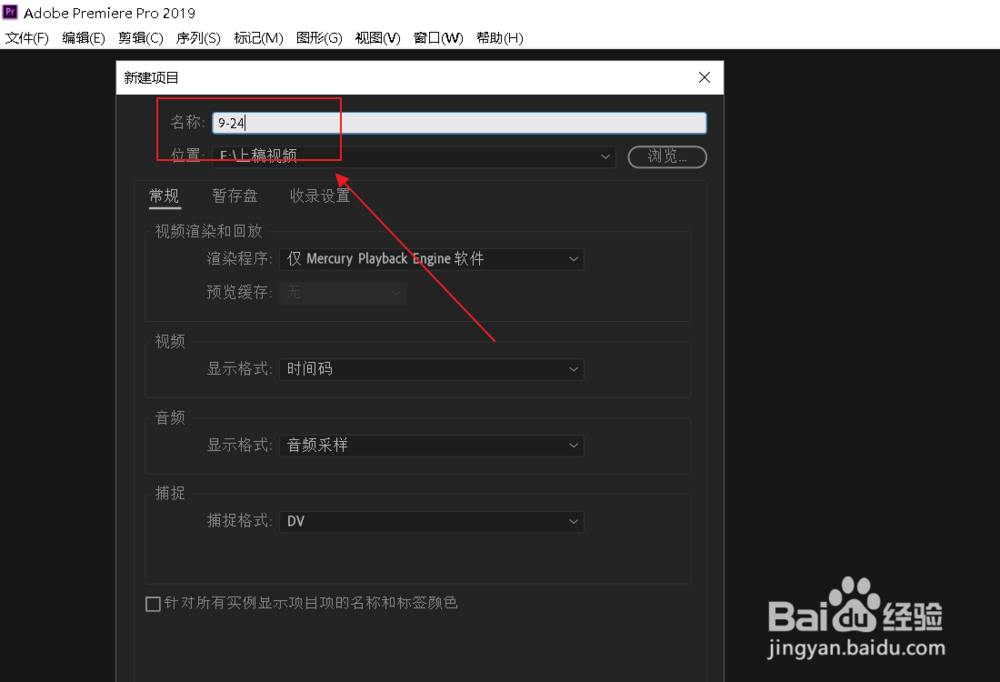
Task: Switch to the 暂存盘 tab
Action: point(235,196)
